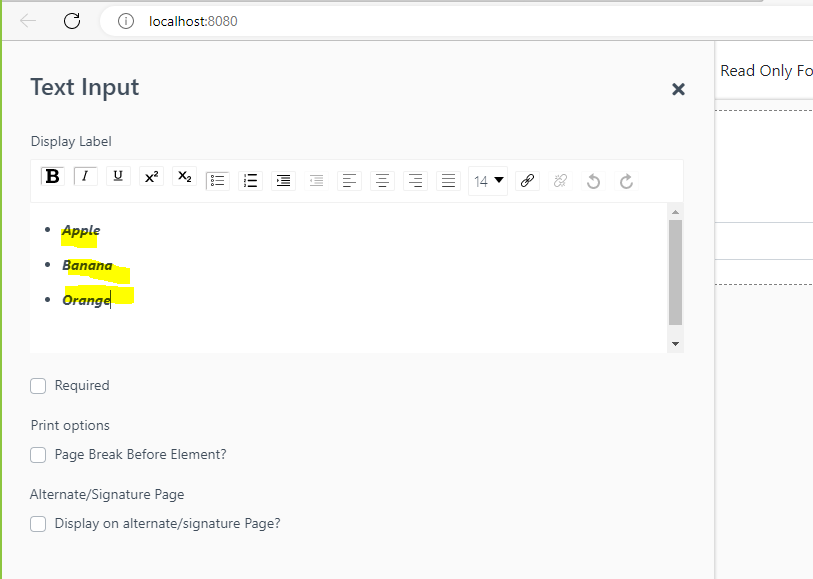Redo the last edit
The height and width of the screenshot is (579, 813).
(626, 181)
